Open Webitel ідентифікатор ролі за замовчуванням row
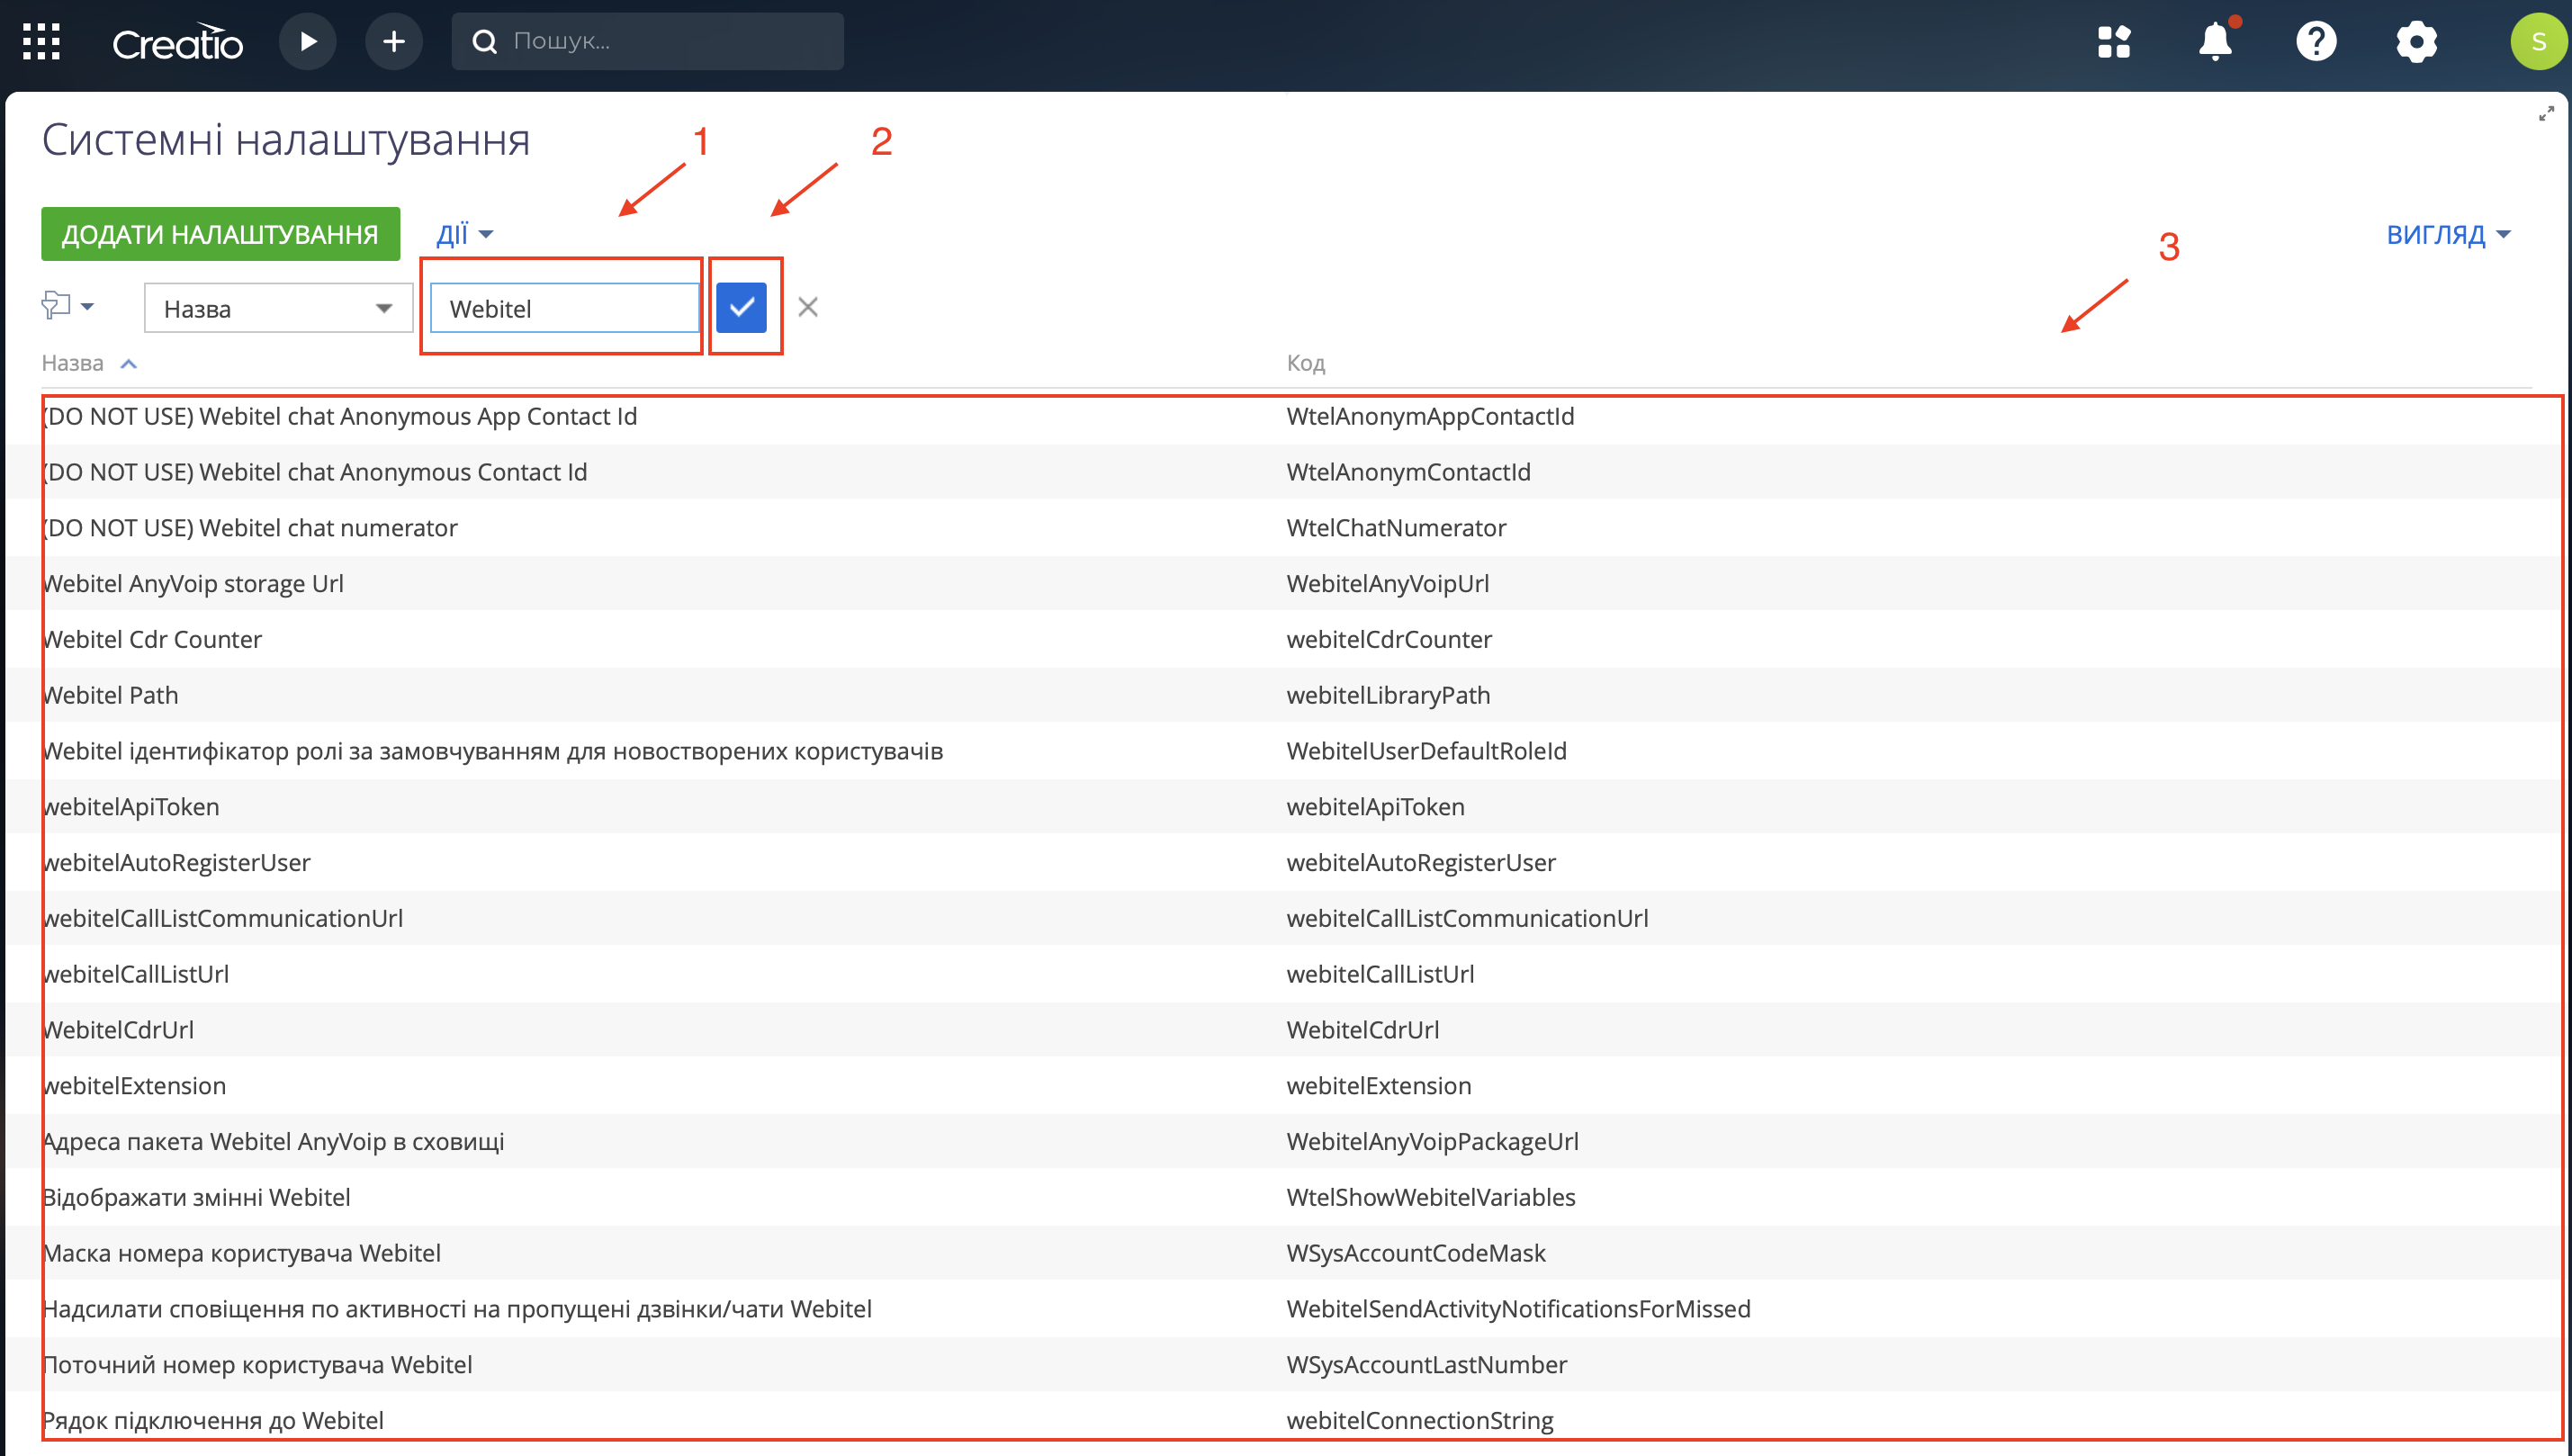 (493, 751)
